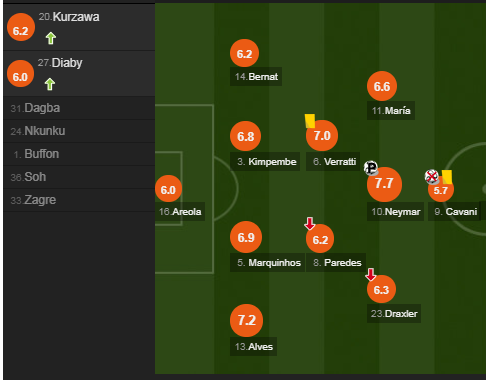The image size is (486, 380).
Task: Click Areola's 6.0 goalkeeper rating
Action: click(168, 189)
